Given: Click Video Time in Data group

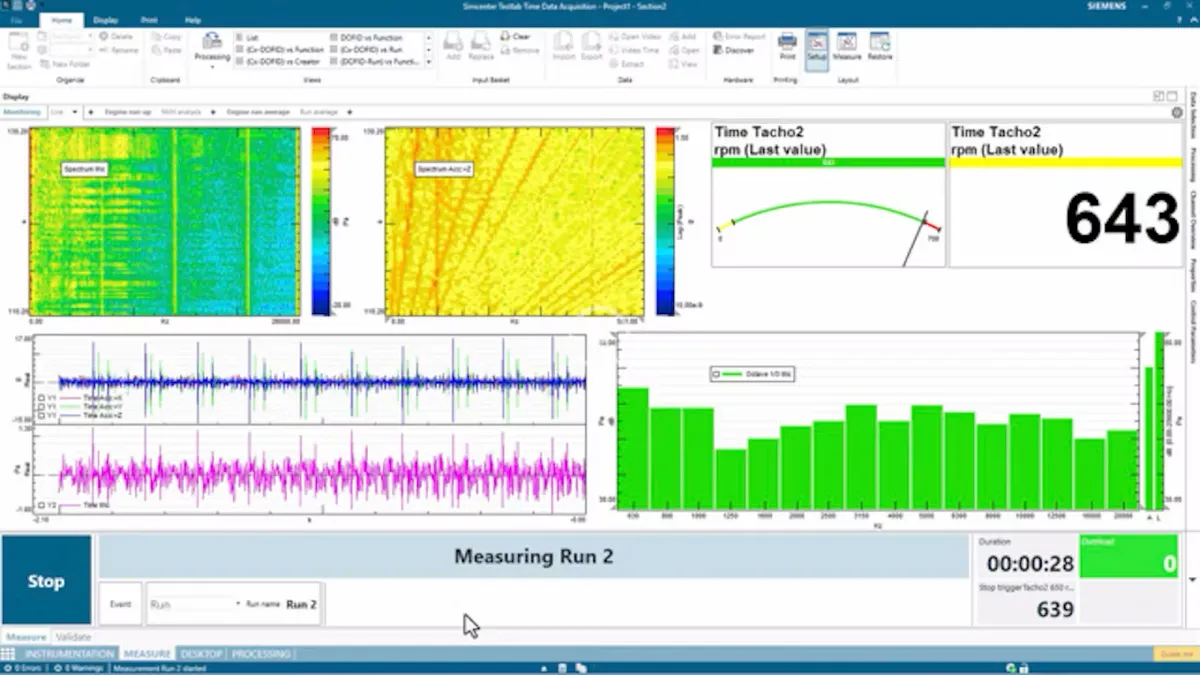Looking at the screenshot, I should 634,50.
